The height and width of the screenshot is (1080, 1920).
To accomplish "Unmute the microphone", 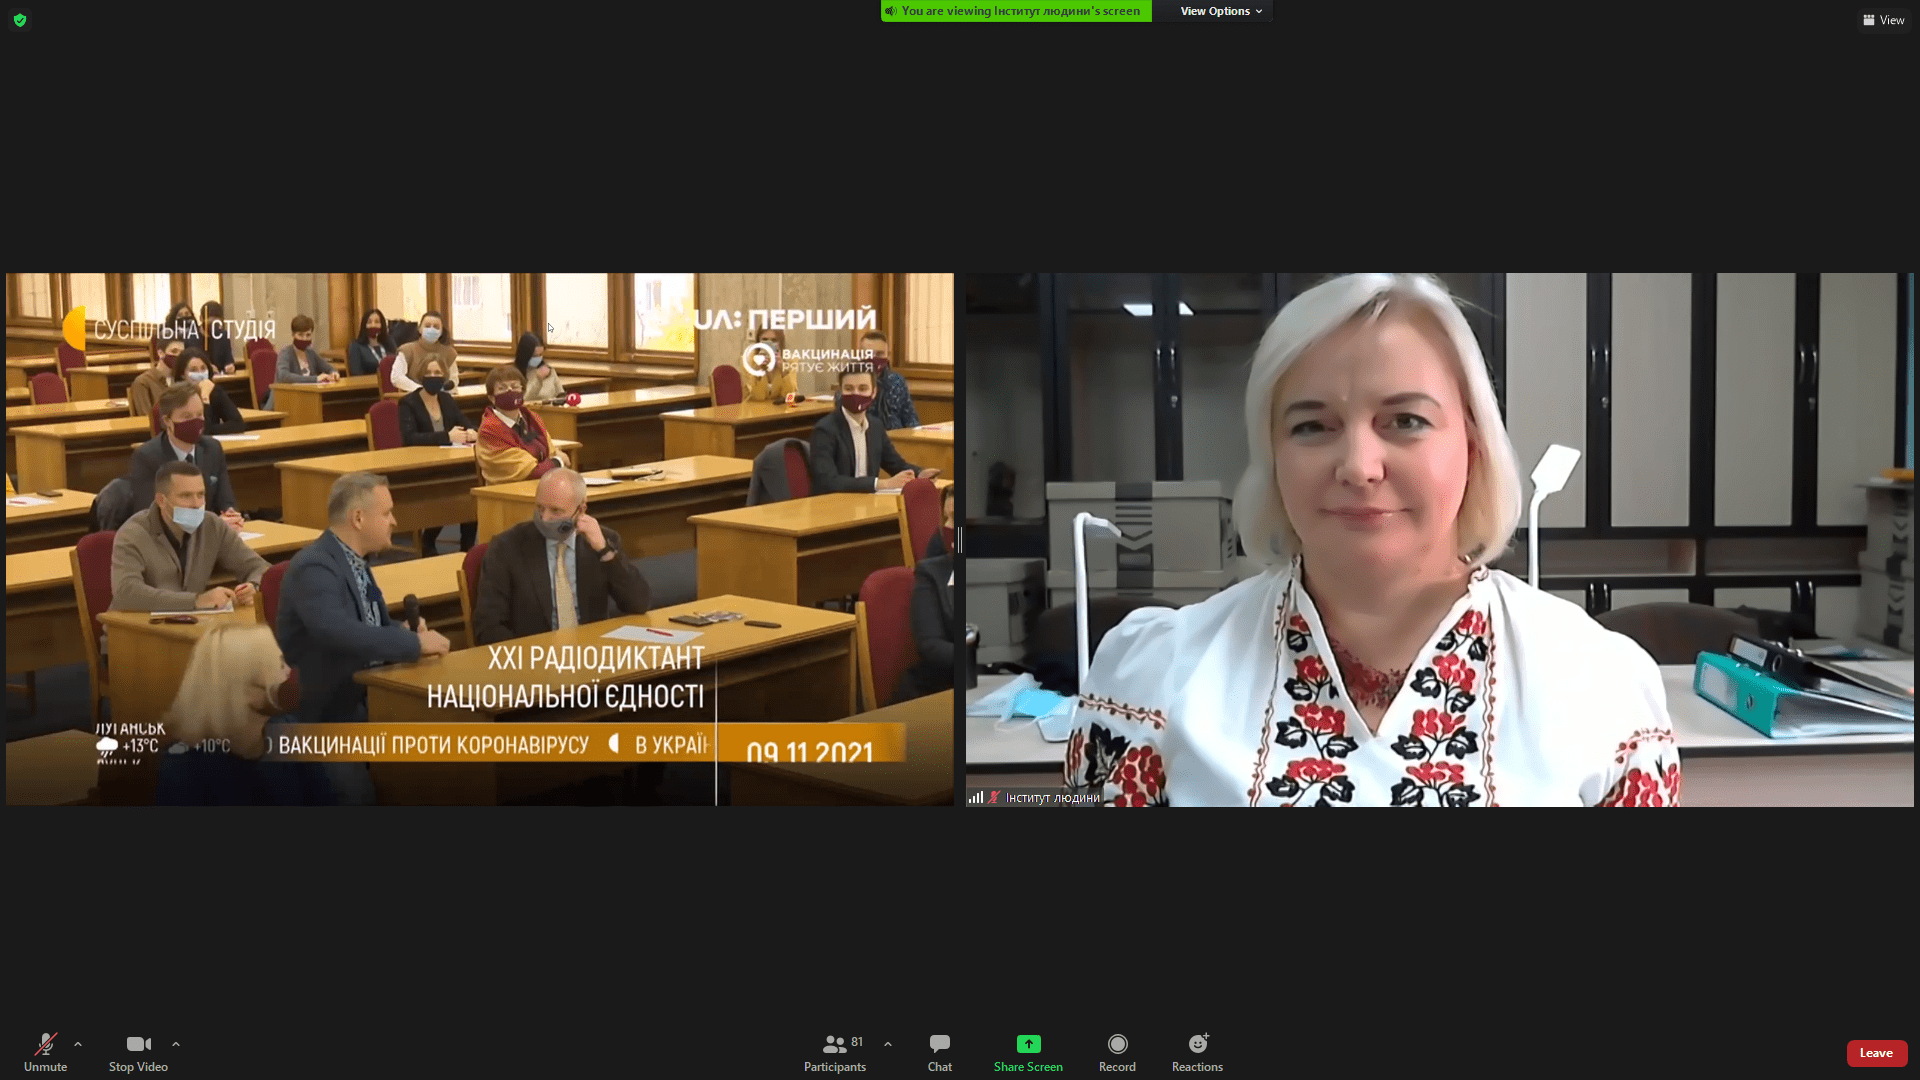I will [x=46, y=1045].
